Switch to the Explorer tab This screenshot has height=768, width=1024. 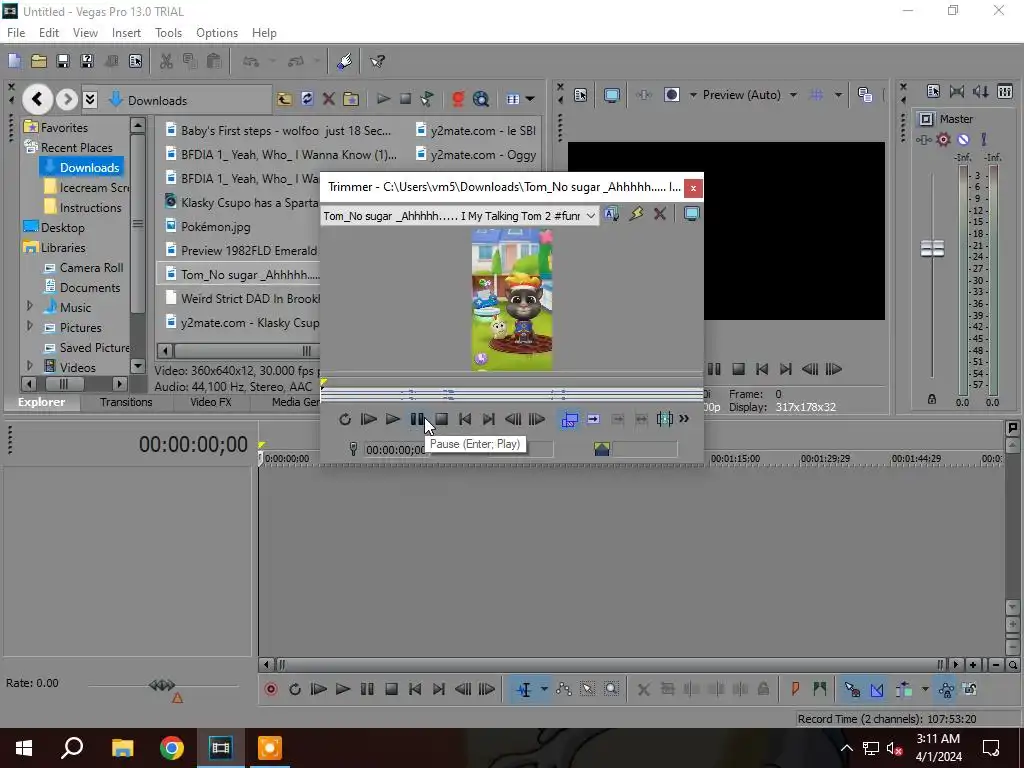pyautogui.click(x=41, y=402)
